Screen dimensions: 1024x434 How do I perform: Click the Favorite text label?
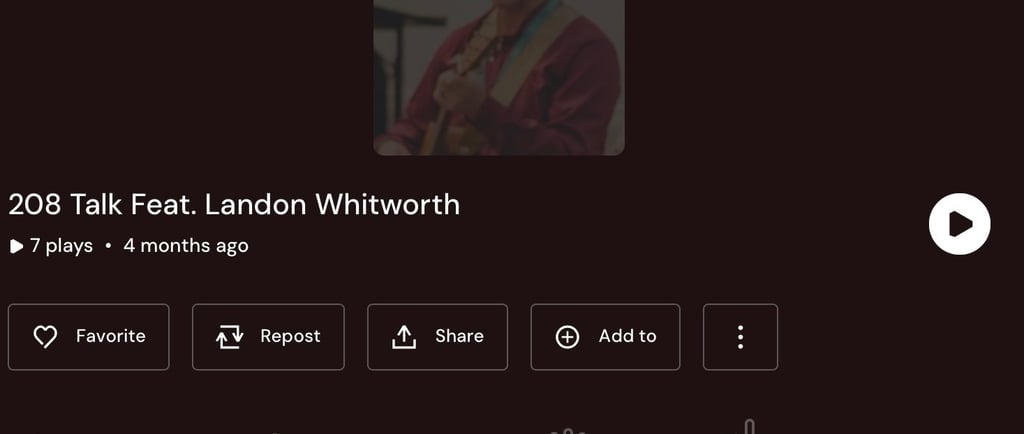pyautogui.click(x=110, y=336)
